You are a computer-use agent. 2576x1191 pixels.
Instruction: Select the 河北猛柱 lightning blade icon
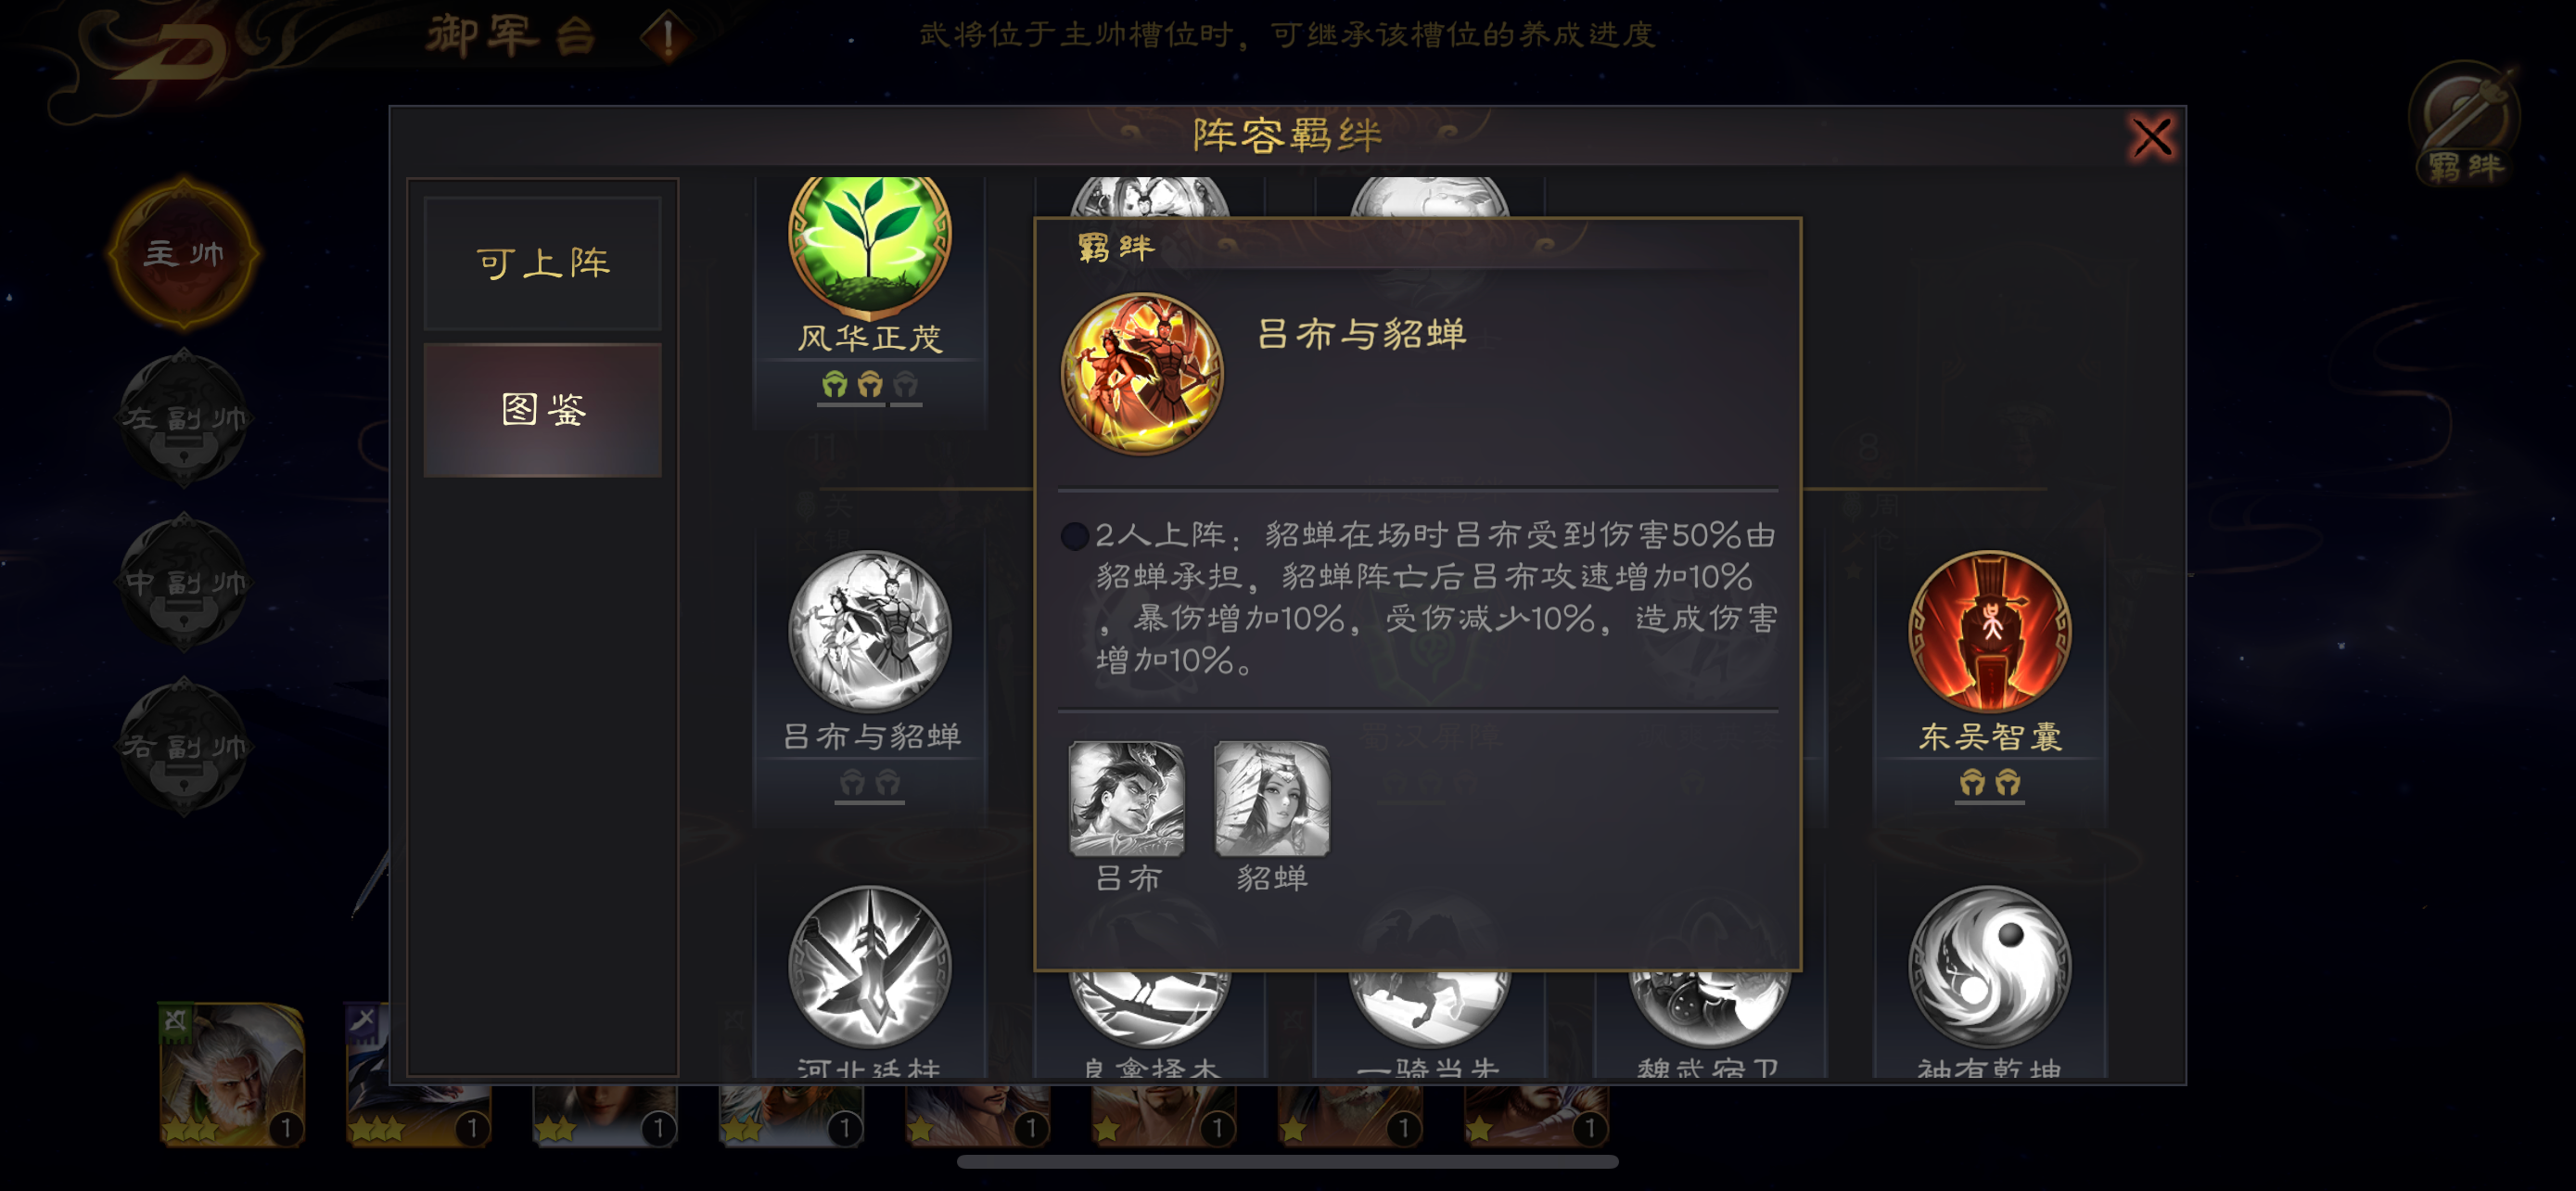869,966
